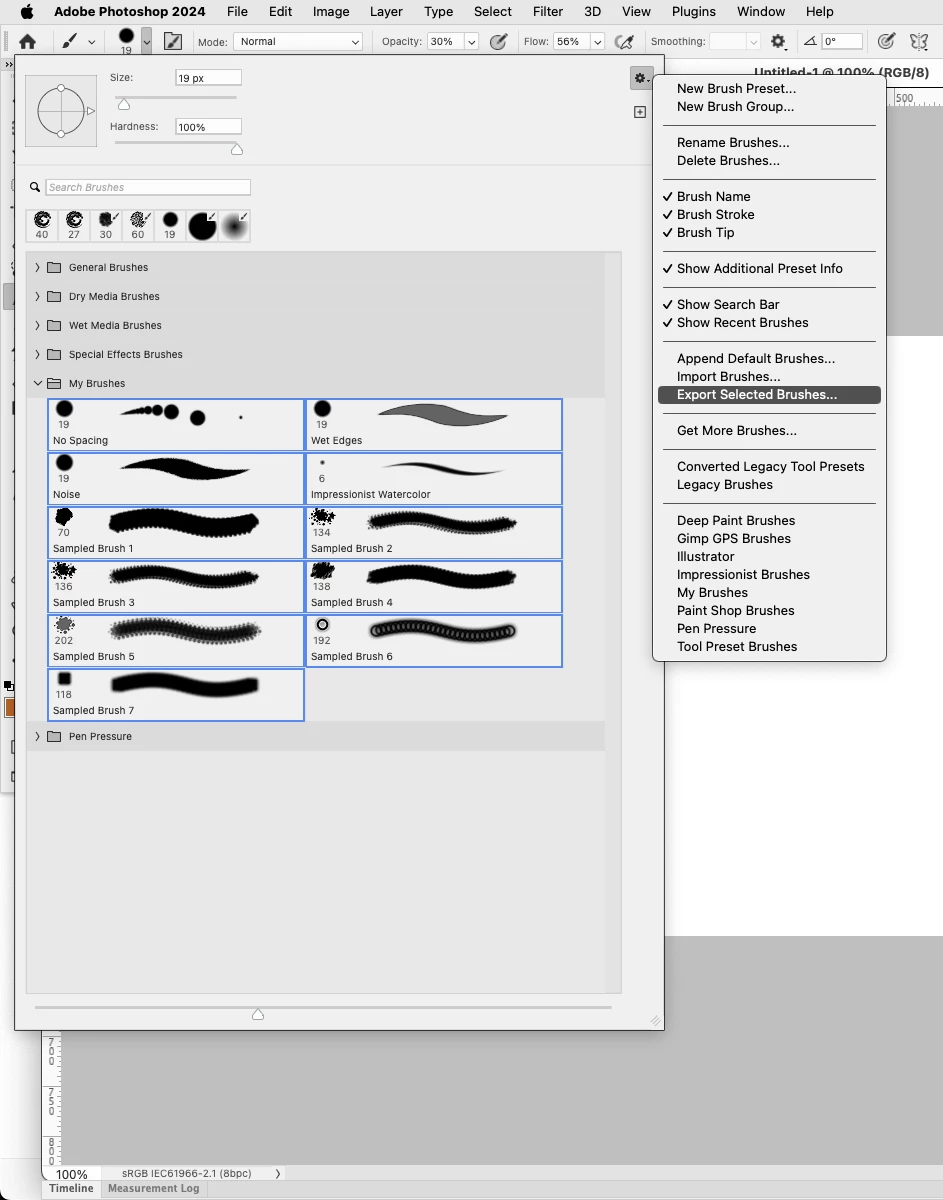943x1200 pixels.
Task: Select the recent brush labeled 30
Action: coord(106,225)
